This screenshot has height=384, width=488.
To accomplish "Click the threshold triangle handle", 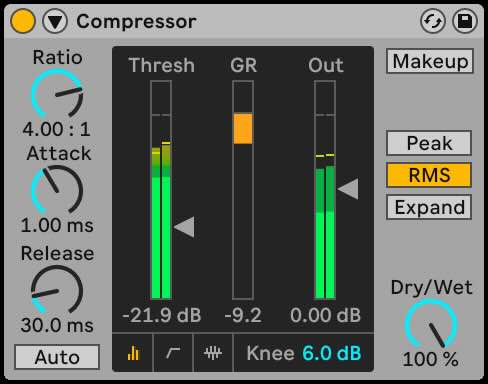I will pyautogui.click(x=184, y=227).
